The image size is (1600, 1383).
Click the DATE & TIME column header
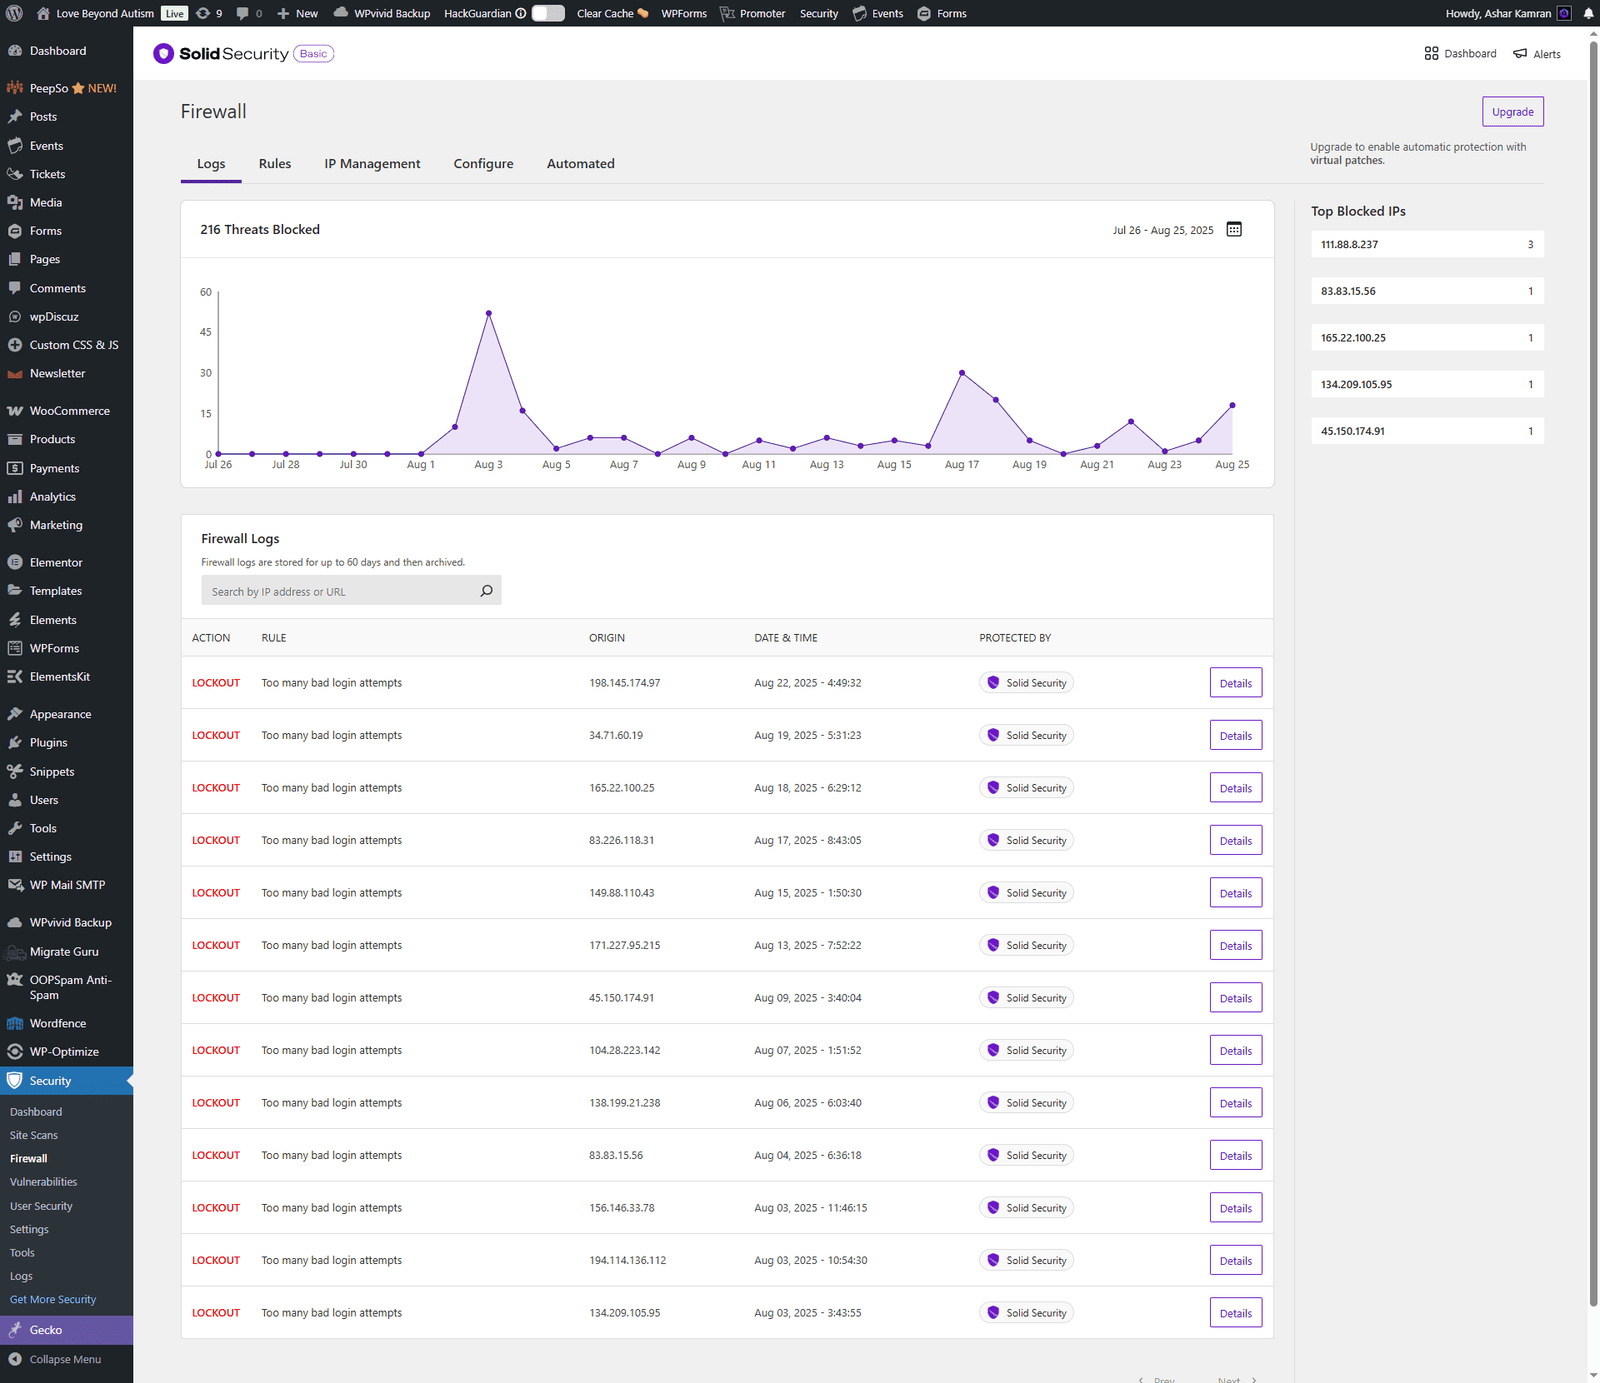(x=786, y=638)
